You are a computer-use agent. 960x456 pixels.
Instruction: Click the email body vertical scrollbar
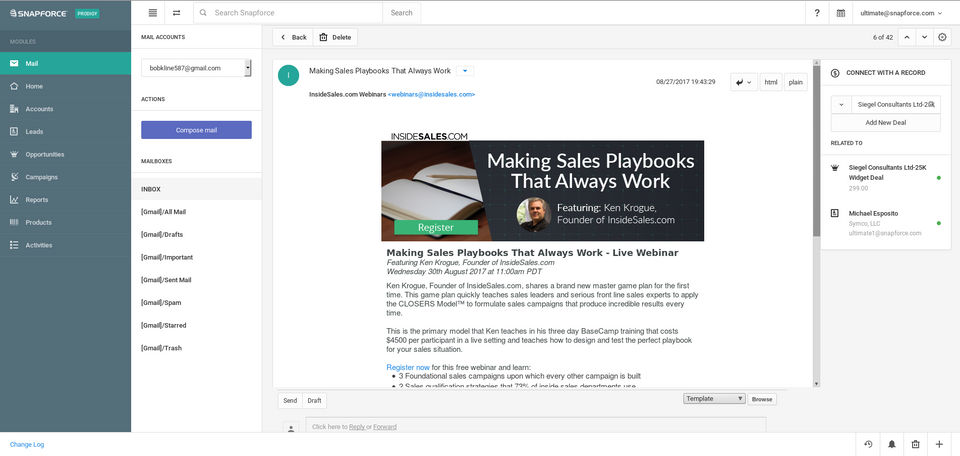pyautogui.click(x=816, y=223)
